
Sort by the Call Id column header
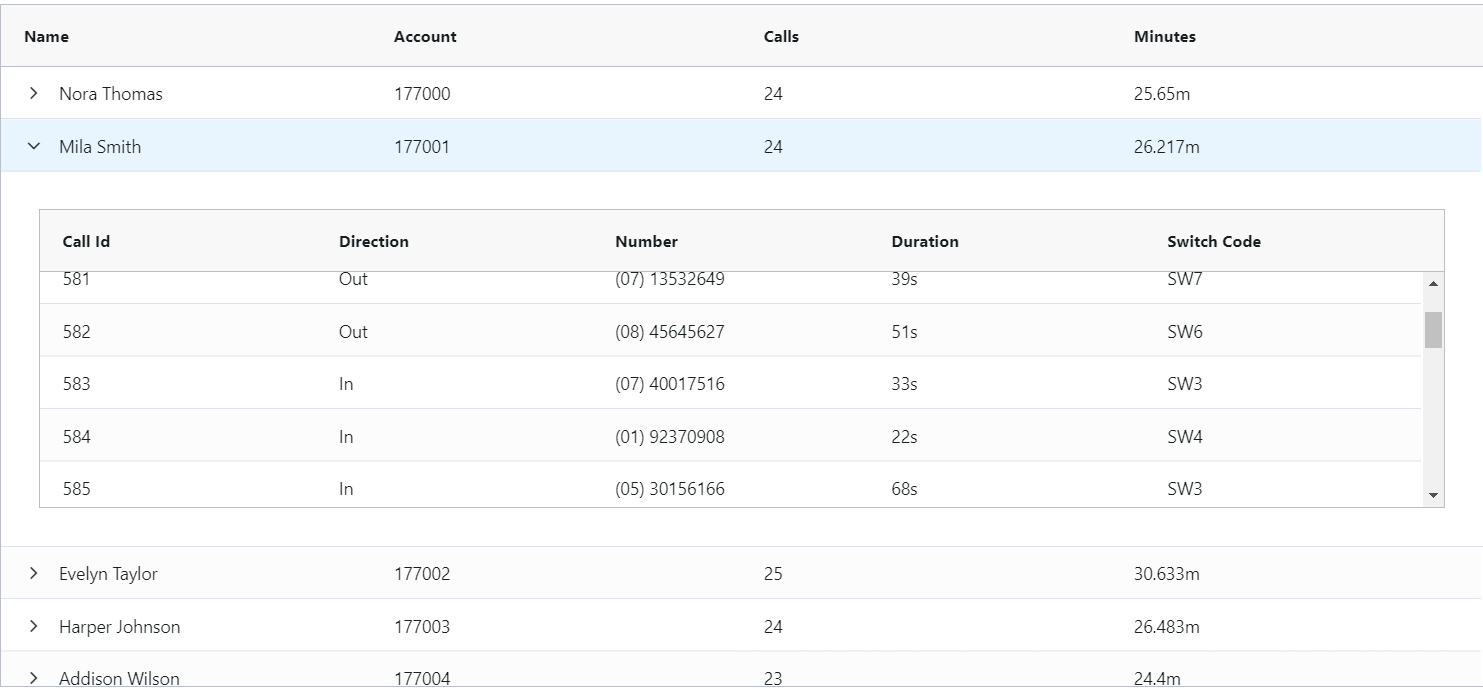point(86,241)
